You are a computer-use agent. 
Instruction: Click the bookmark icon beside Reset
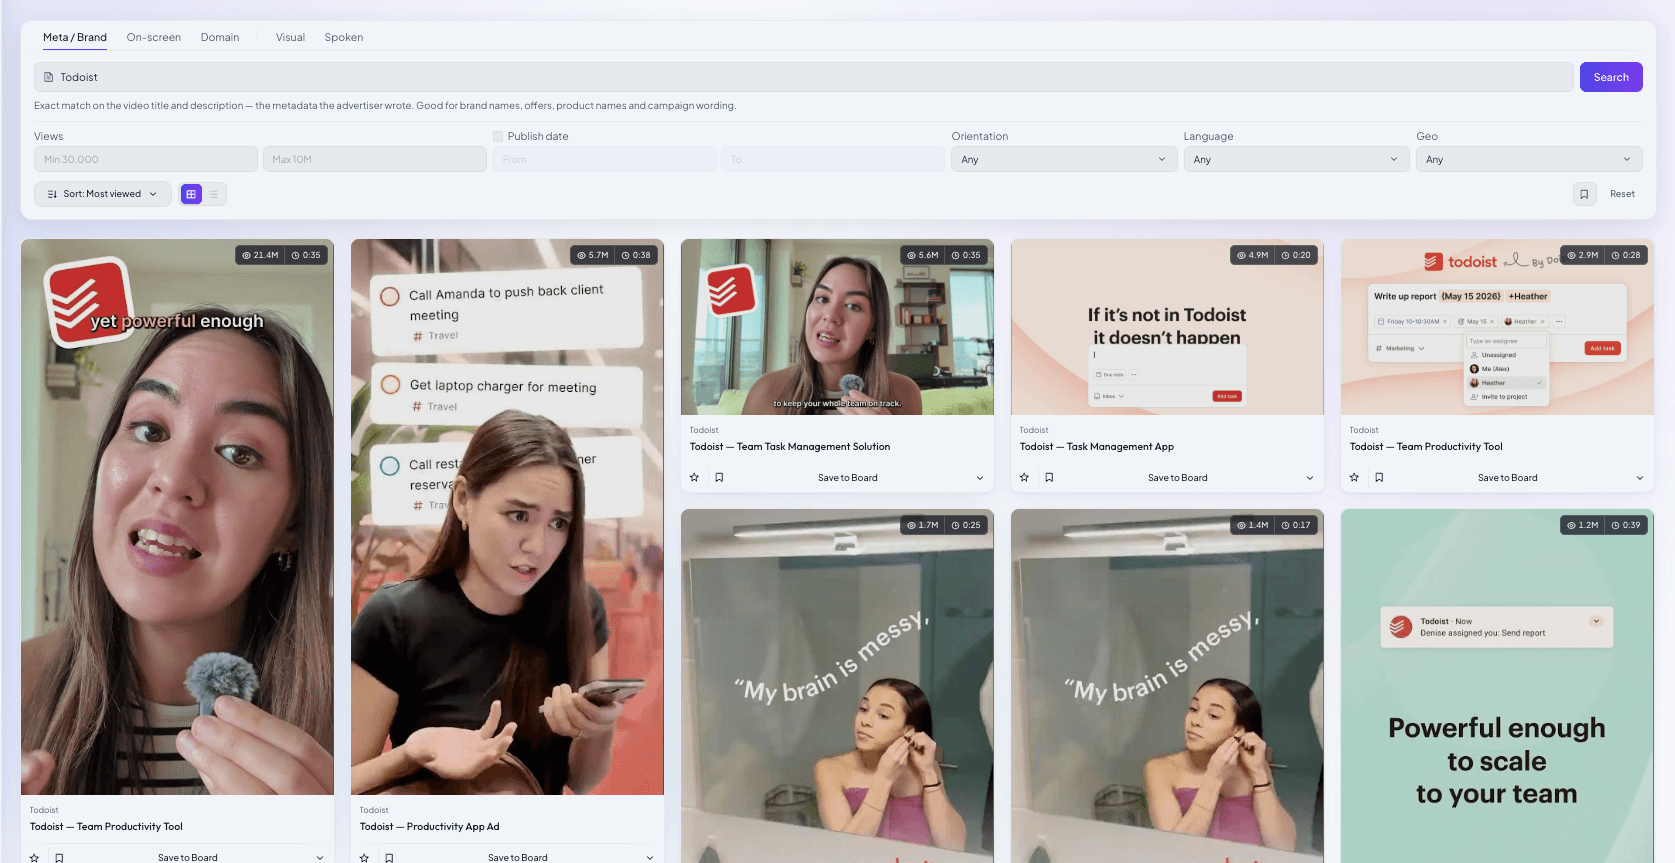[1584, 194]
